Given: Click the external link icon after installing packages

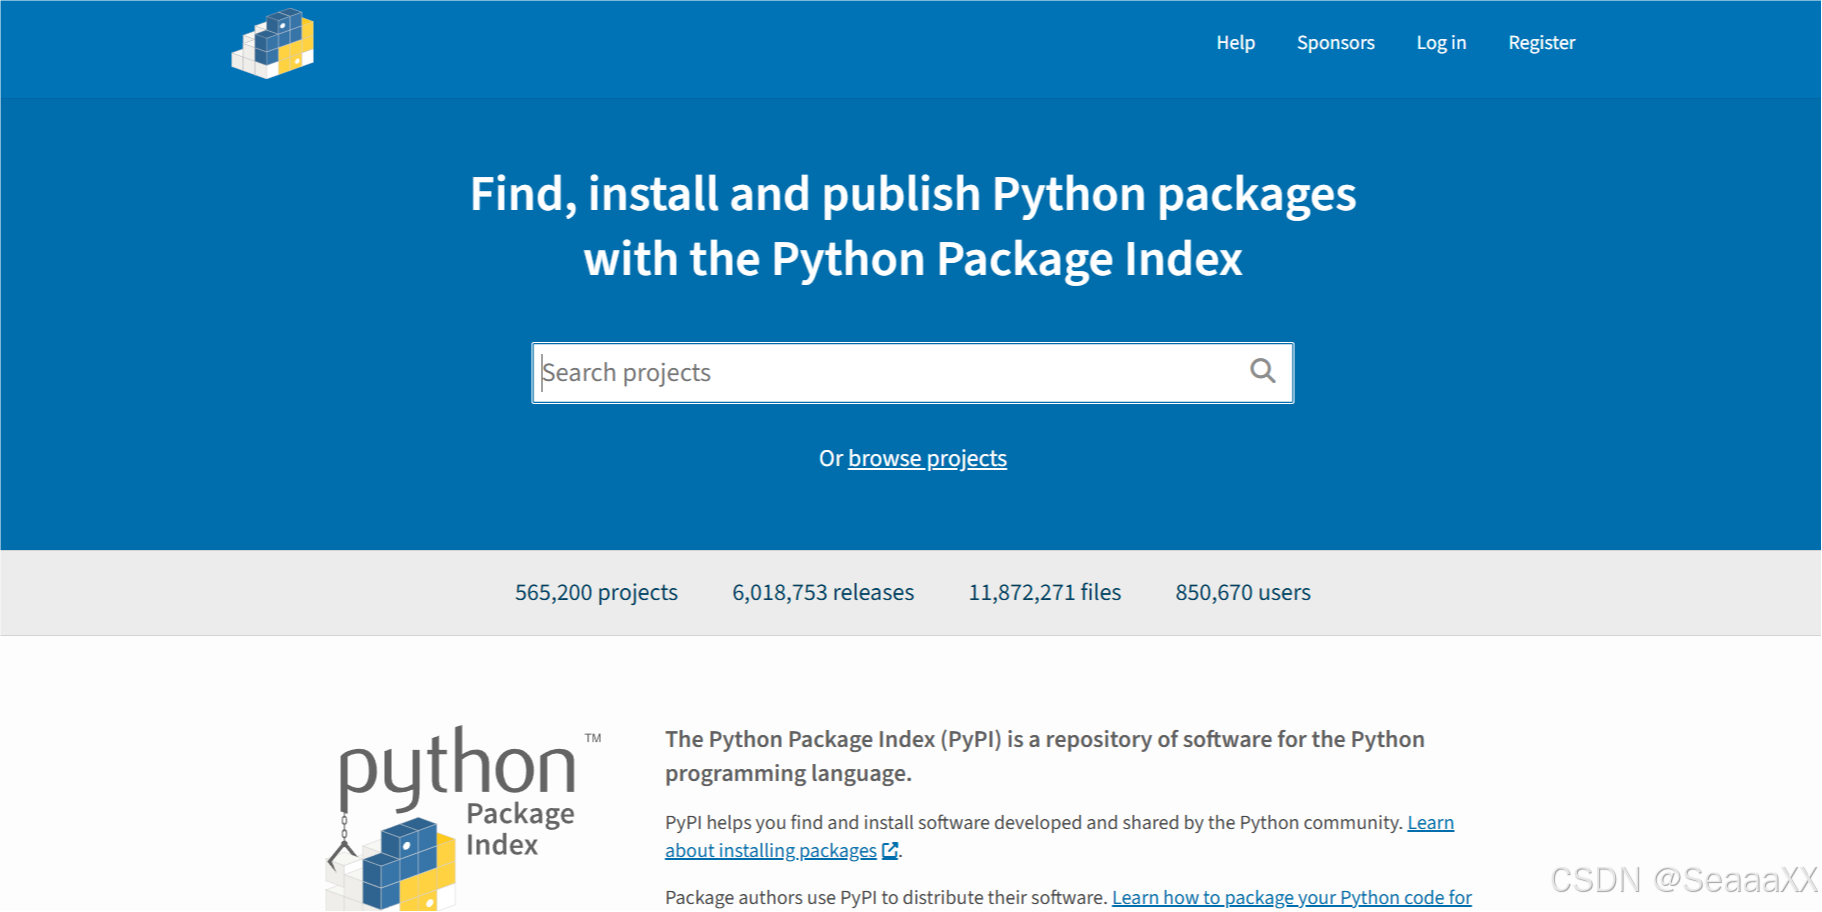Looking at the screenshot, I should 890,850.
